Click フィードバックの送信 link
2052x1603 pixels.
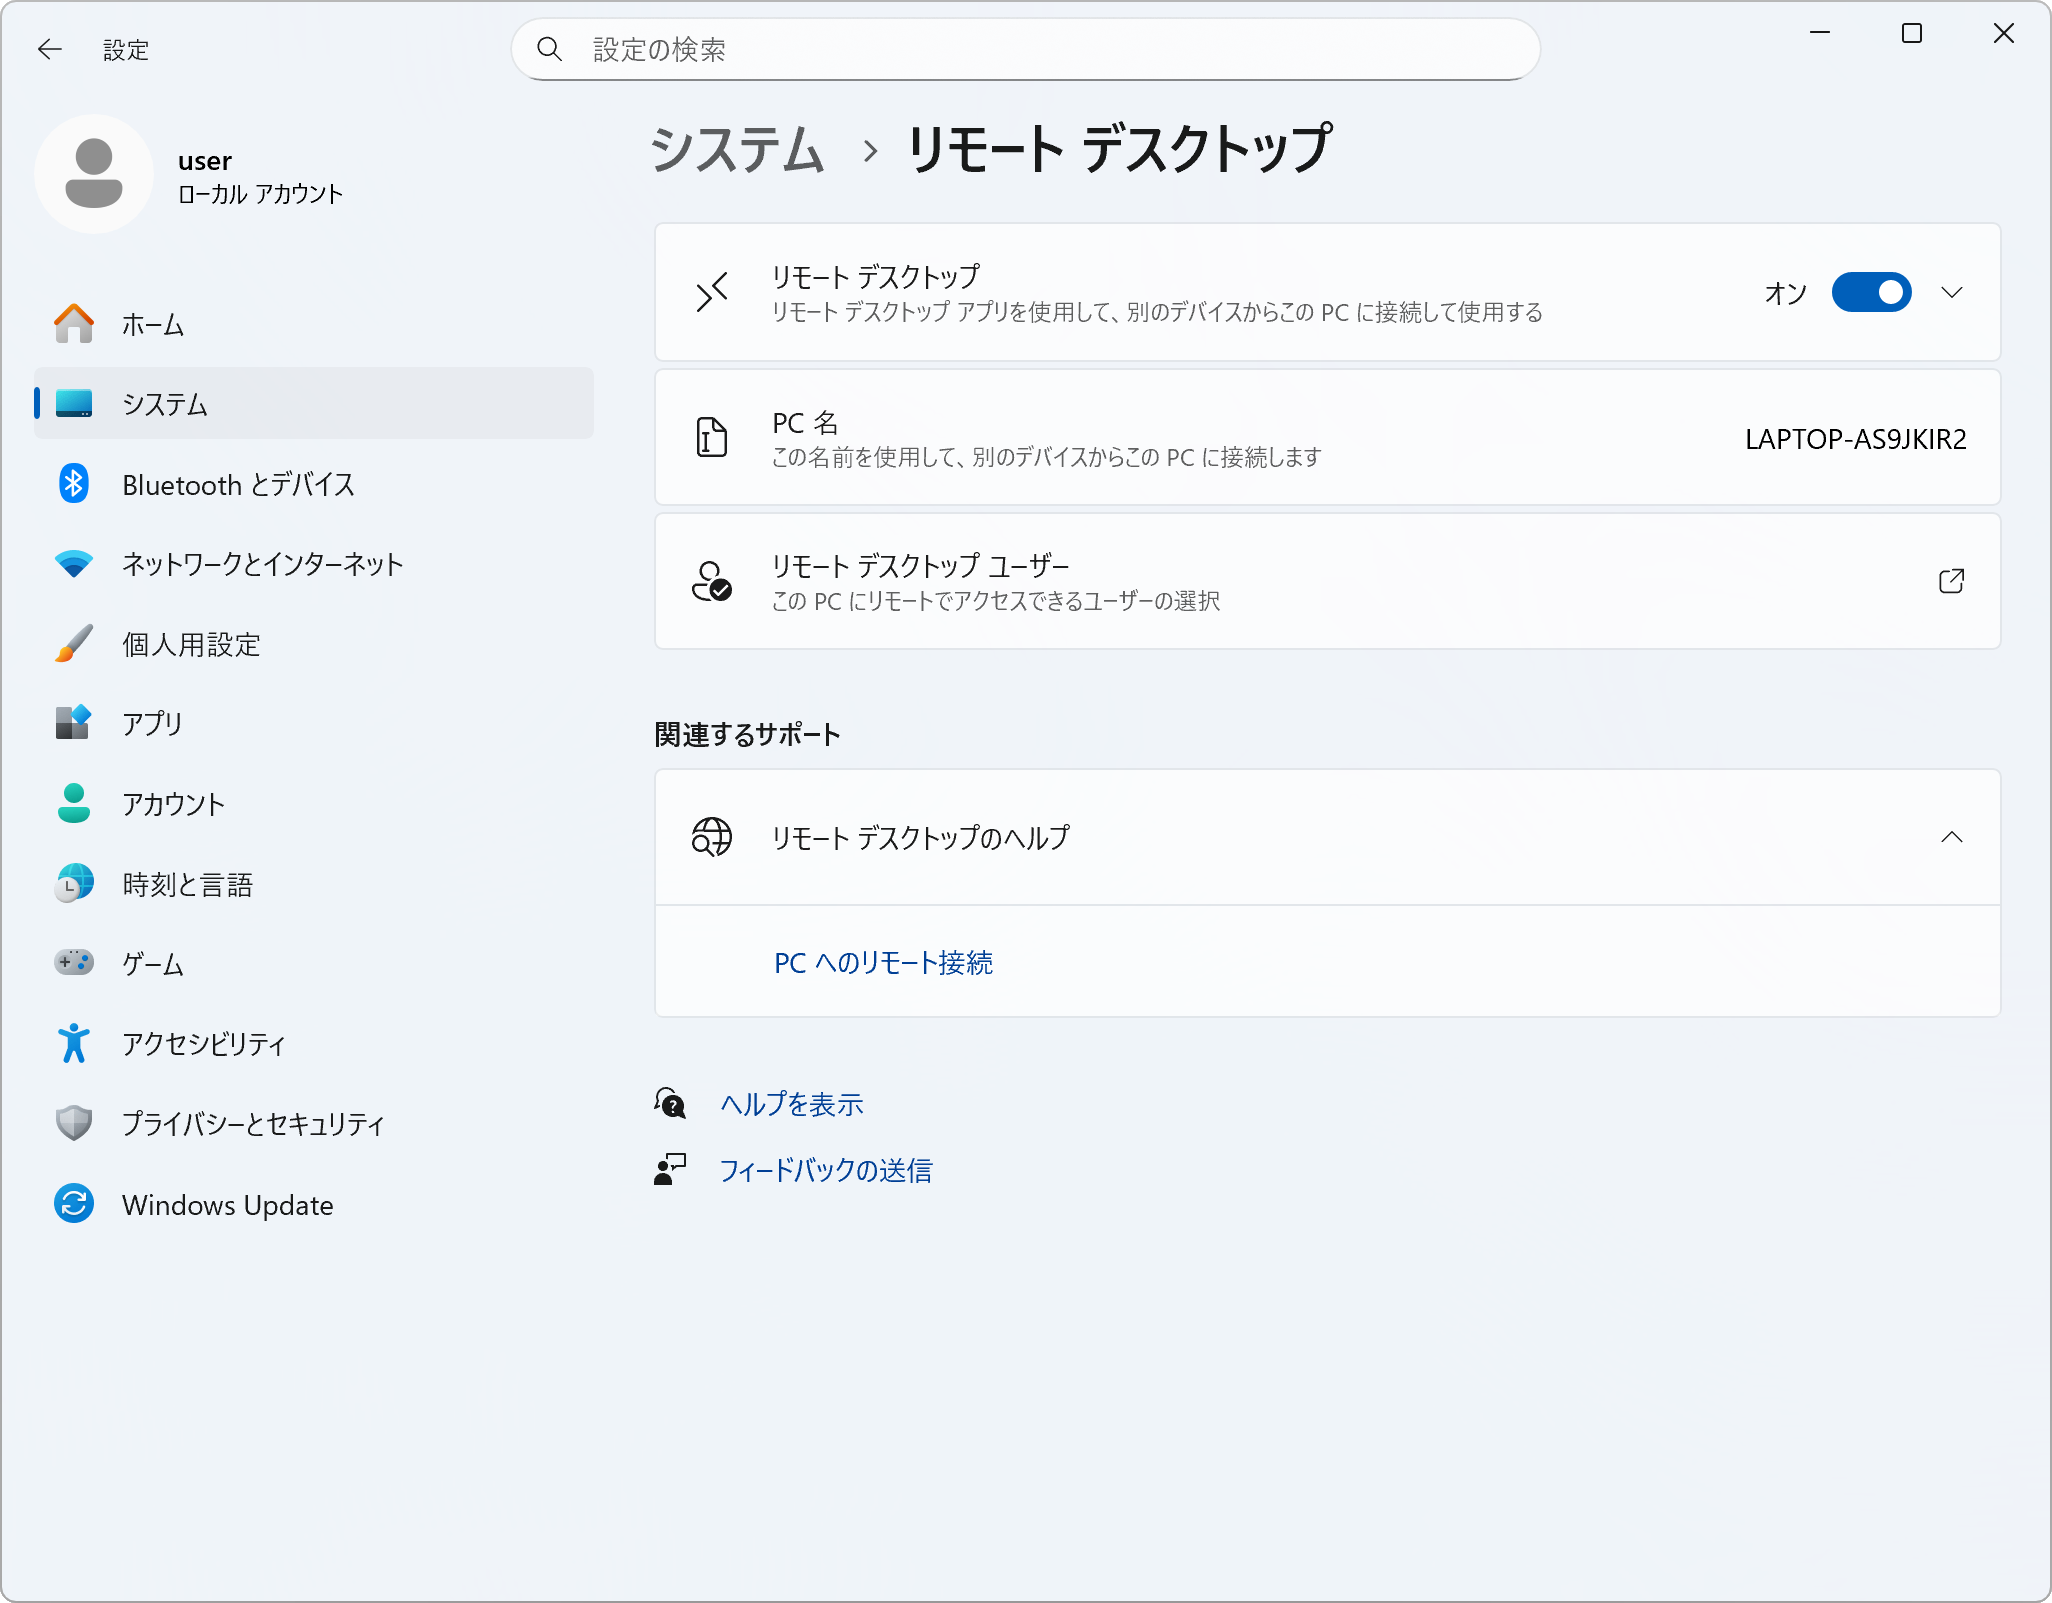click(x=825, y=1170)
